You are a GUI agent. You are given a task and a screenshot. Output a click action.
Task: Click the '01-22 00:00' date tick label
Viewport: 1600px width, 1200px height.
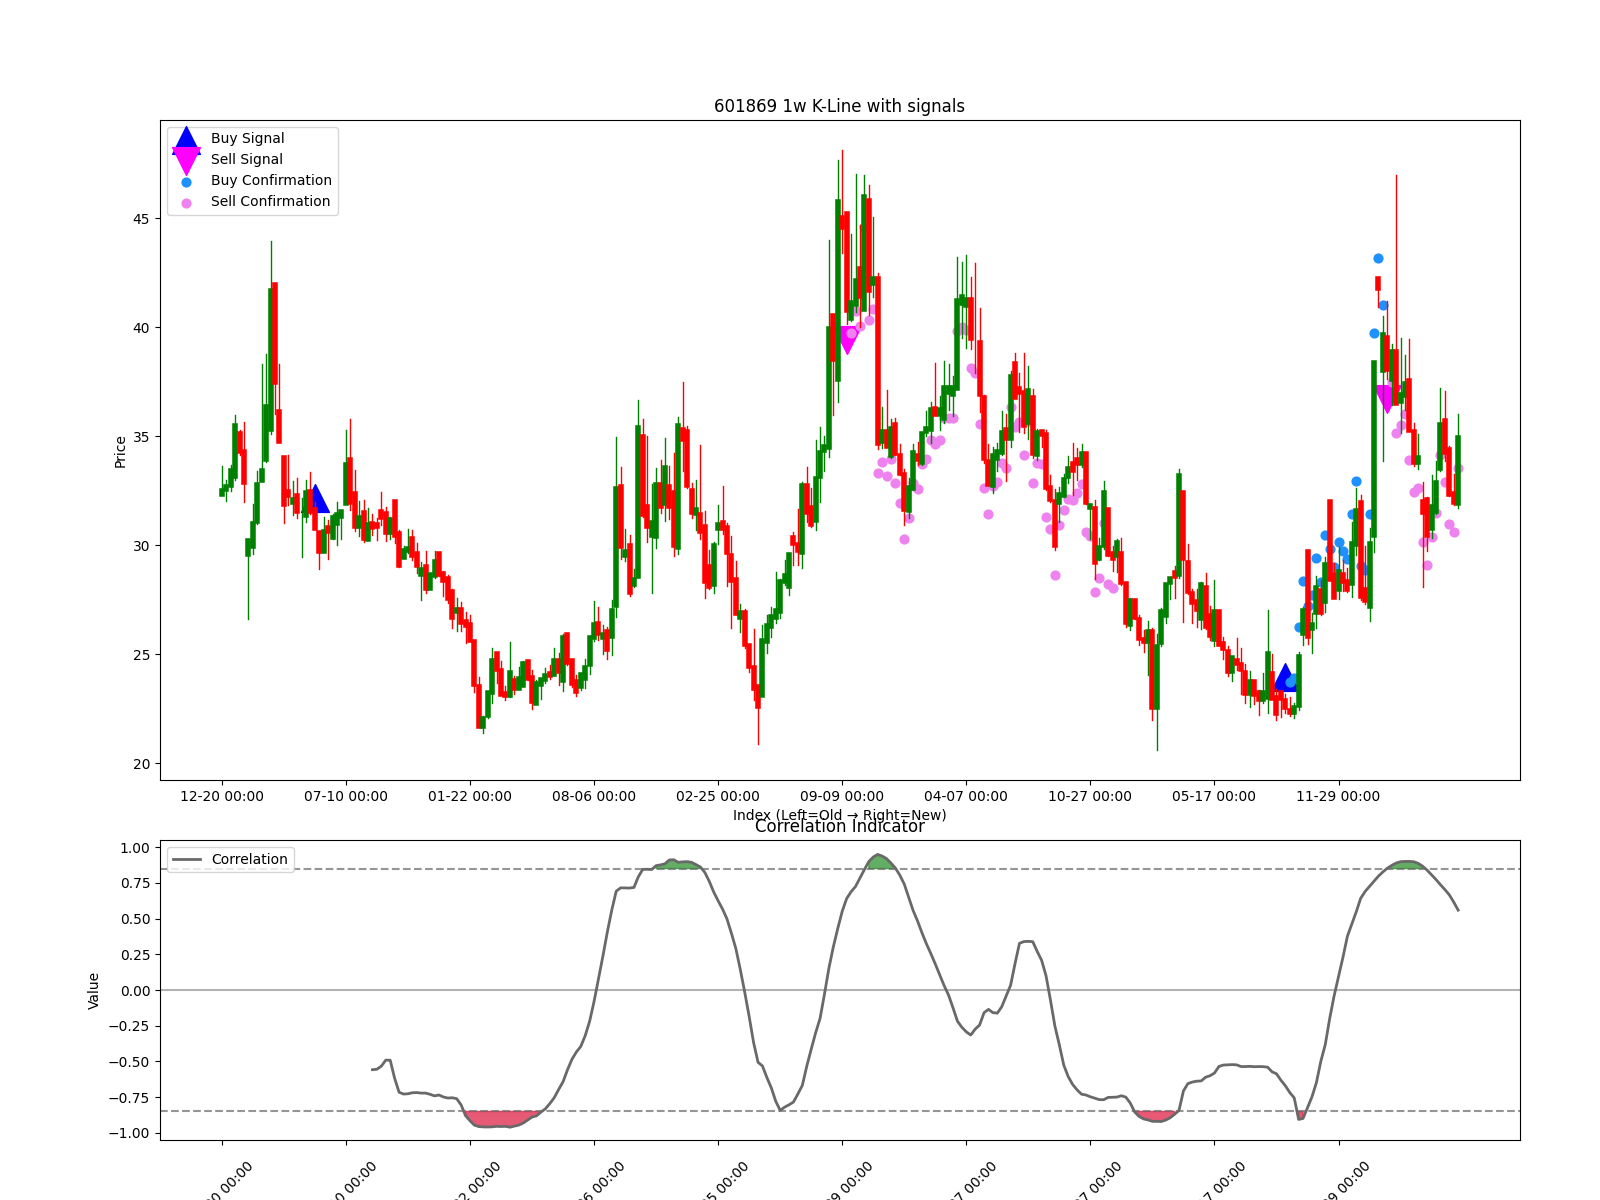tap(470, 797)
